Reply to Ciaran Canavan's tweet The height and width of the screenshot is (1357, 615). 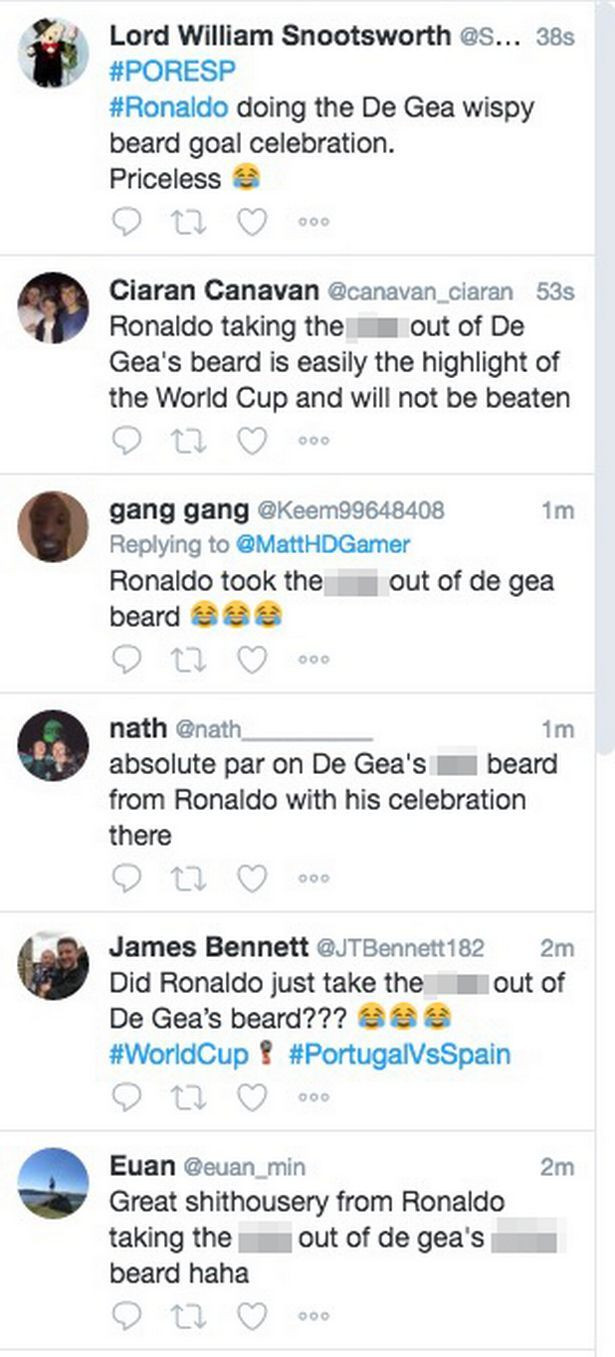click(x=127, y=440)
